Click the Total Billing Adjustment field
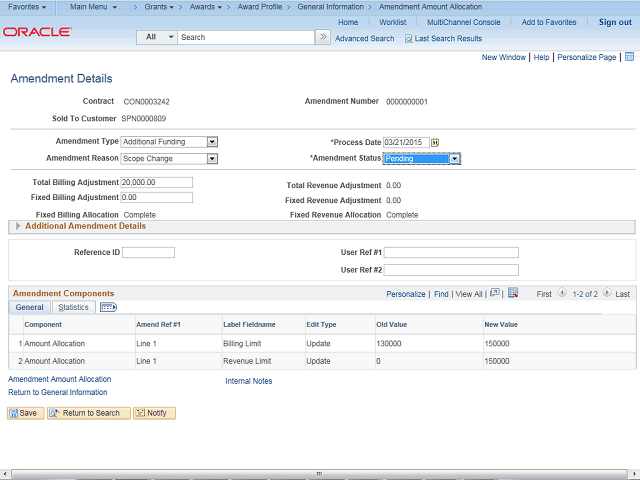 [x=156, y=183]
